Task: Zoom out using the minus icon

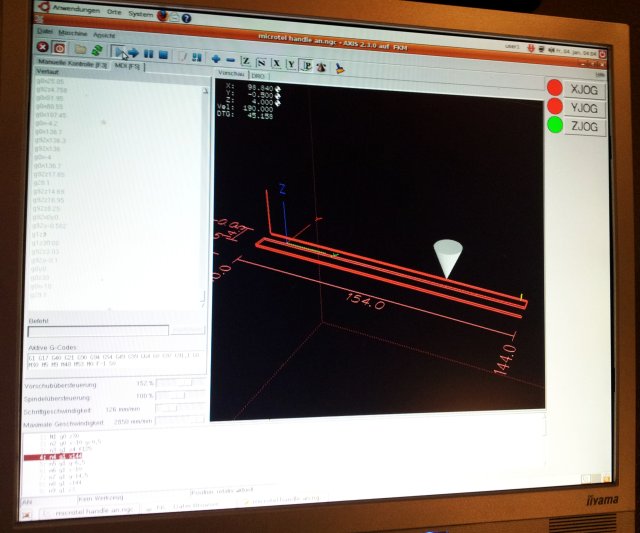Action: click(231, 59)
